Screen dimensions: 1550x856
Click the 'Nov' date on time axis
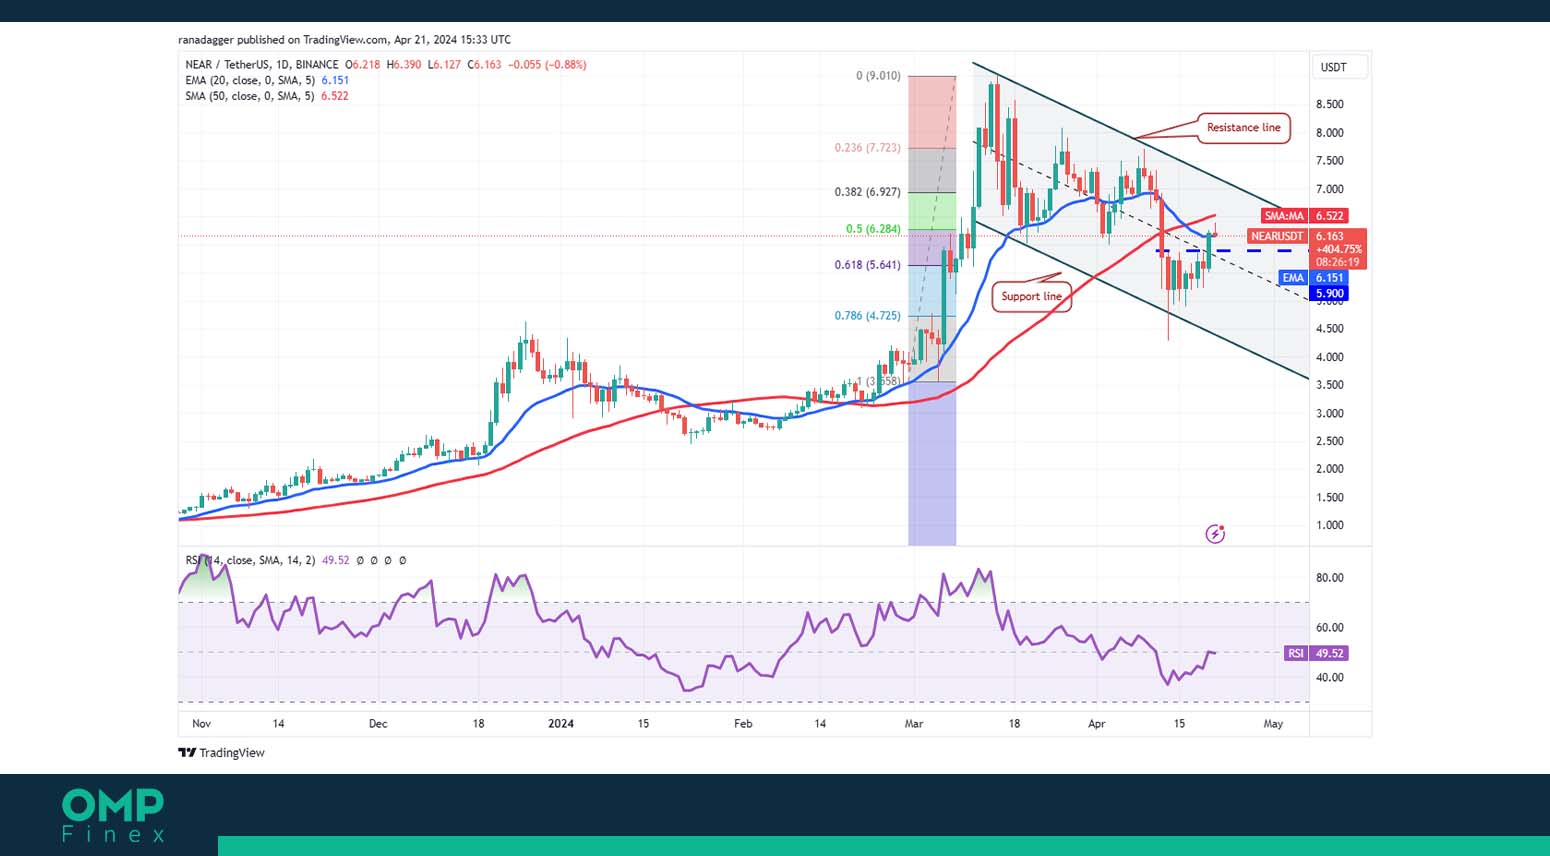(201, 724)
